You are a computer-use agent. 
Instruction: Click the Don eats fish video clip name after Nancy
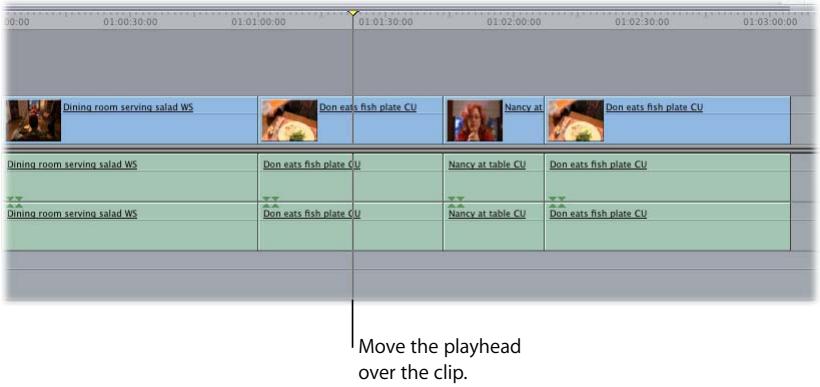654,107
